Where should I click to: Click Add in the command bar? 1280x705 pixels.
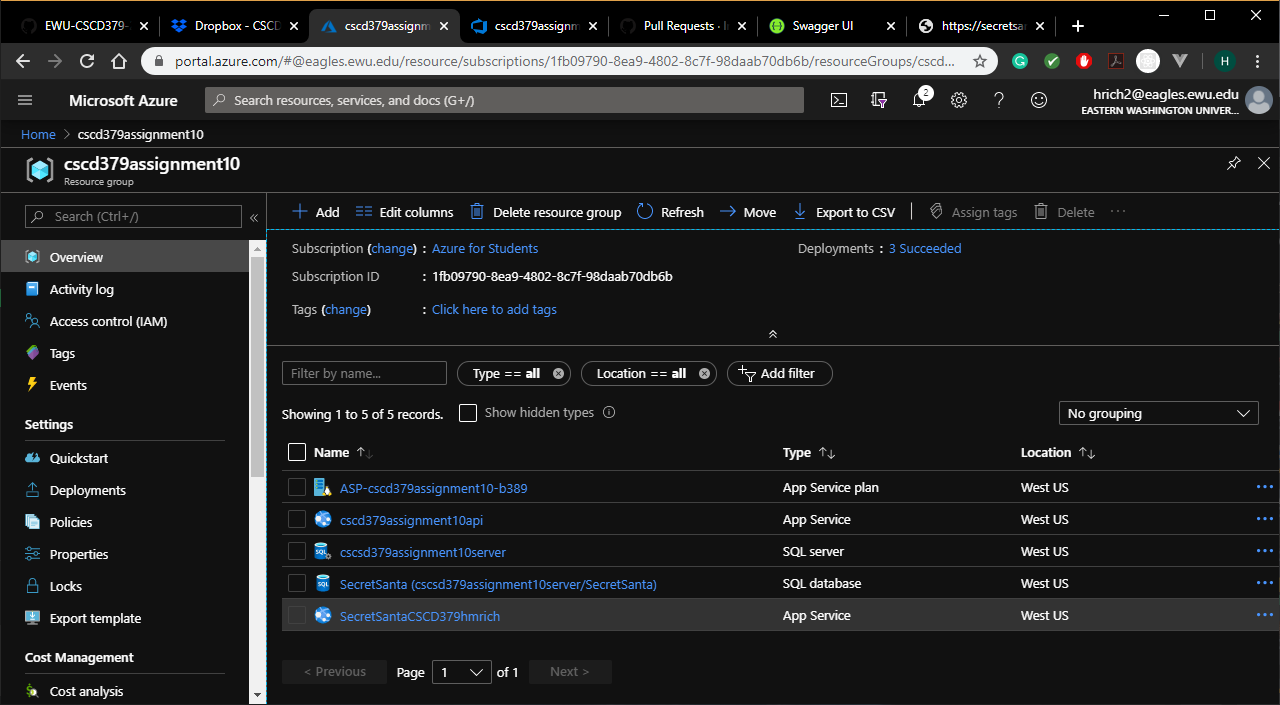click(x=315, y=212)
